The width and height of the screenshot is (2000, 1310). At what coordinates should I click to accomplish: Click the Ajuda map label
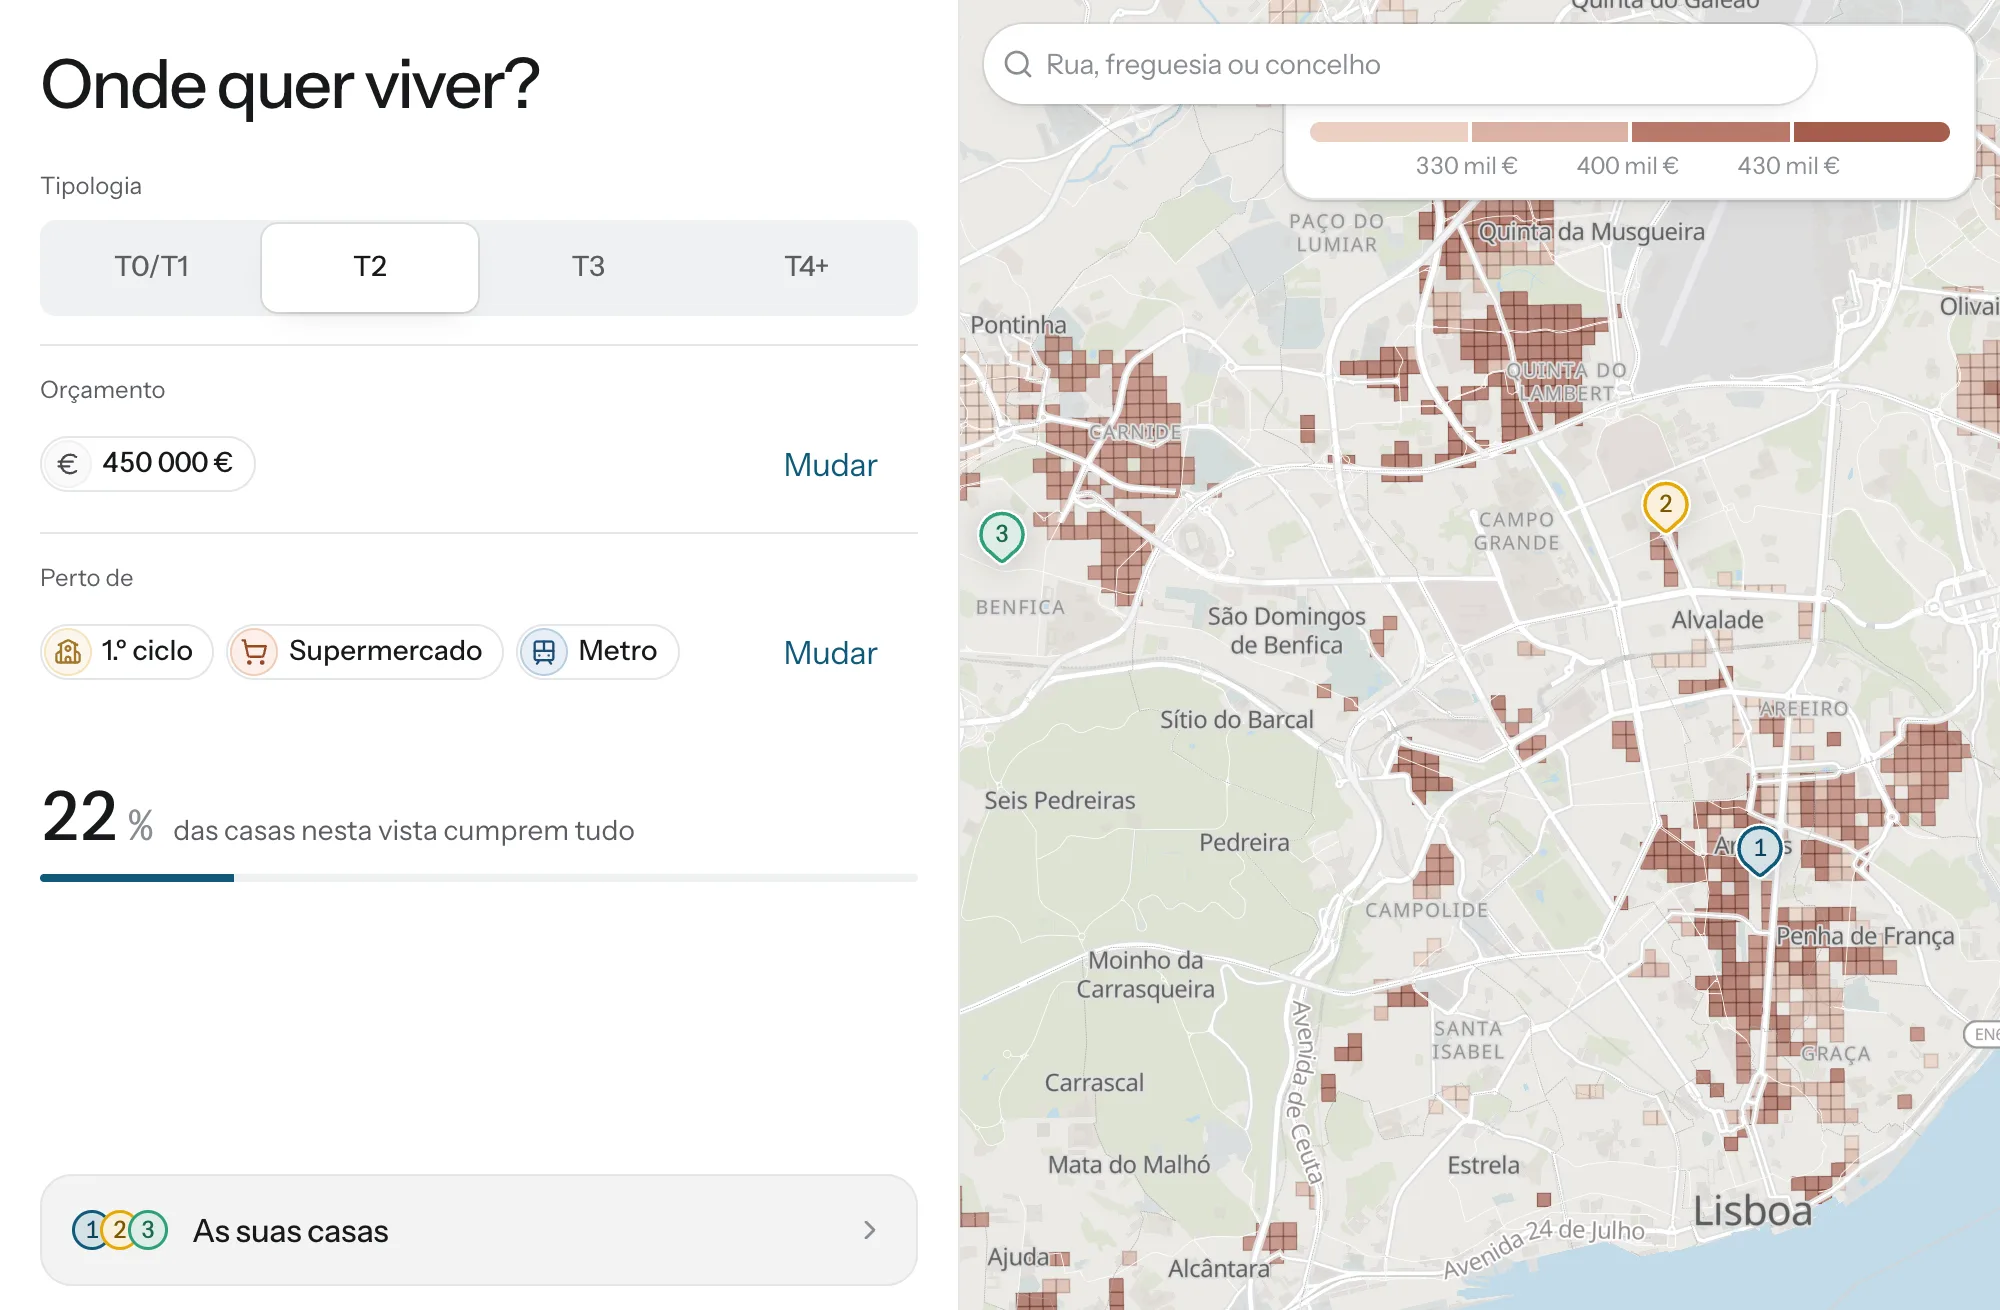[1018, 1257]
